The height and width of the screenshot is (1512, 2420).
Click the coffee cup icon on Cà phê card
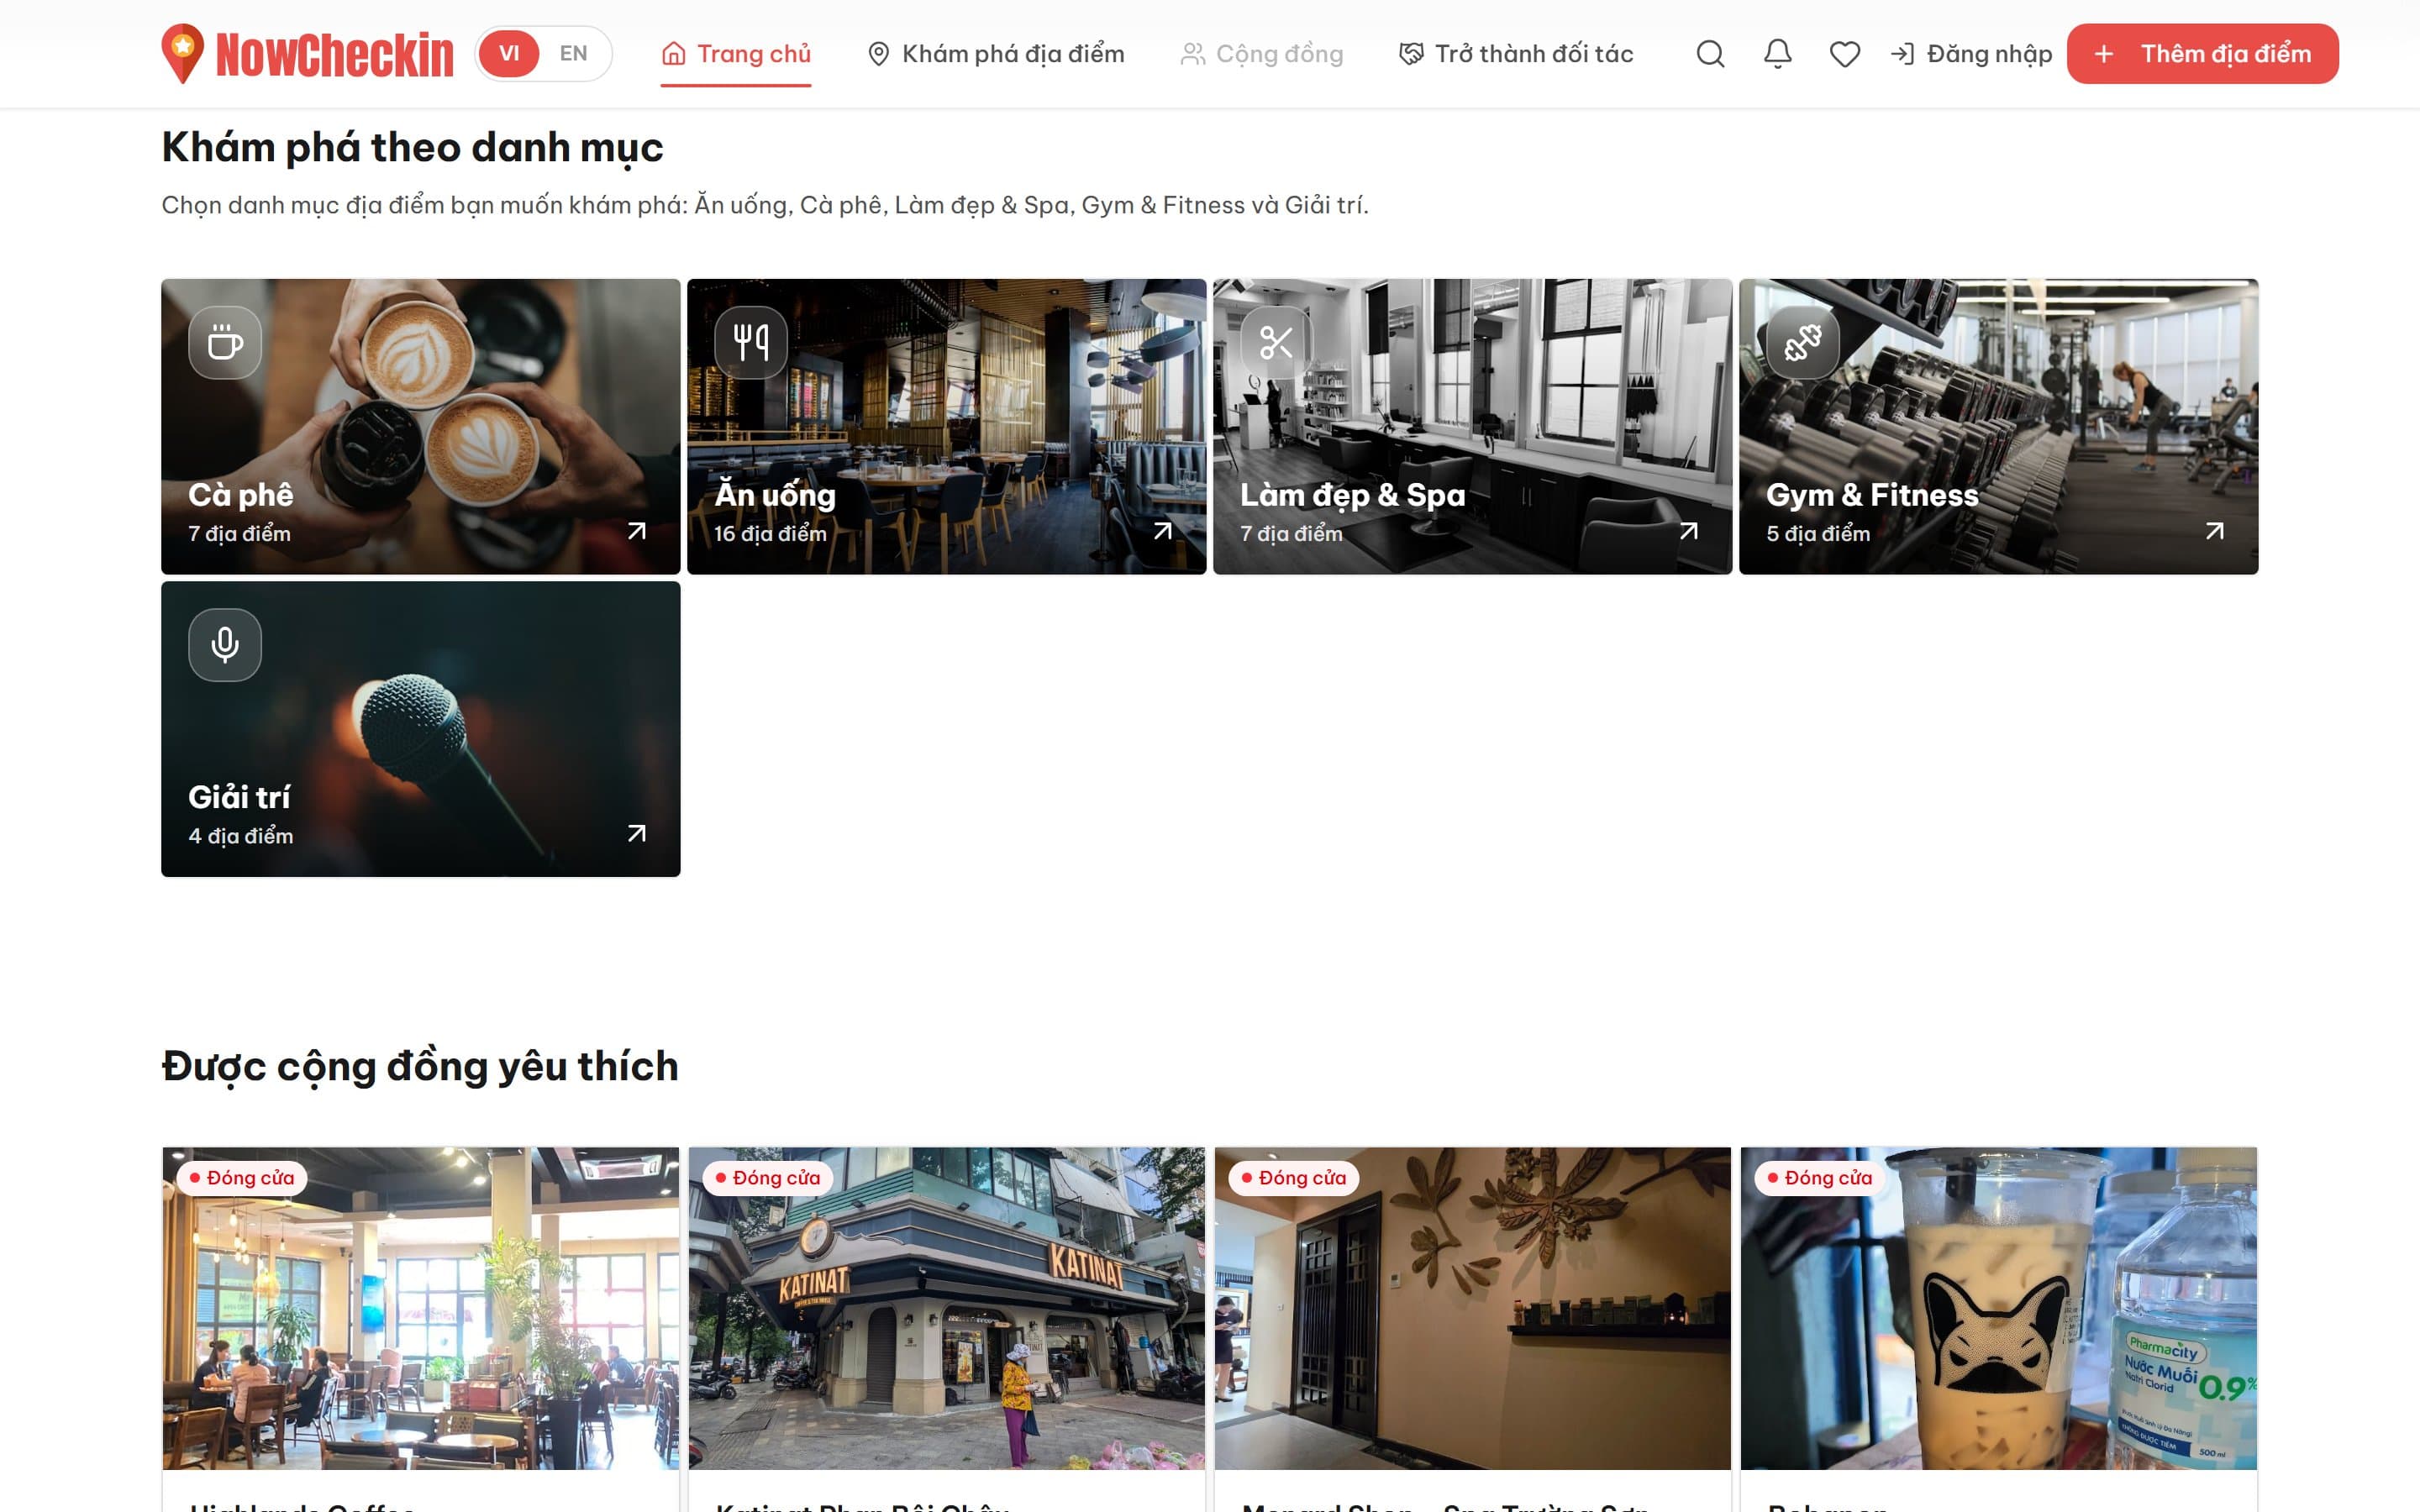(225, 343)
